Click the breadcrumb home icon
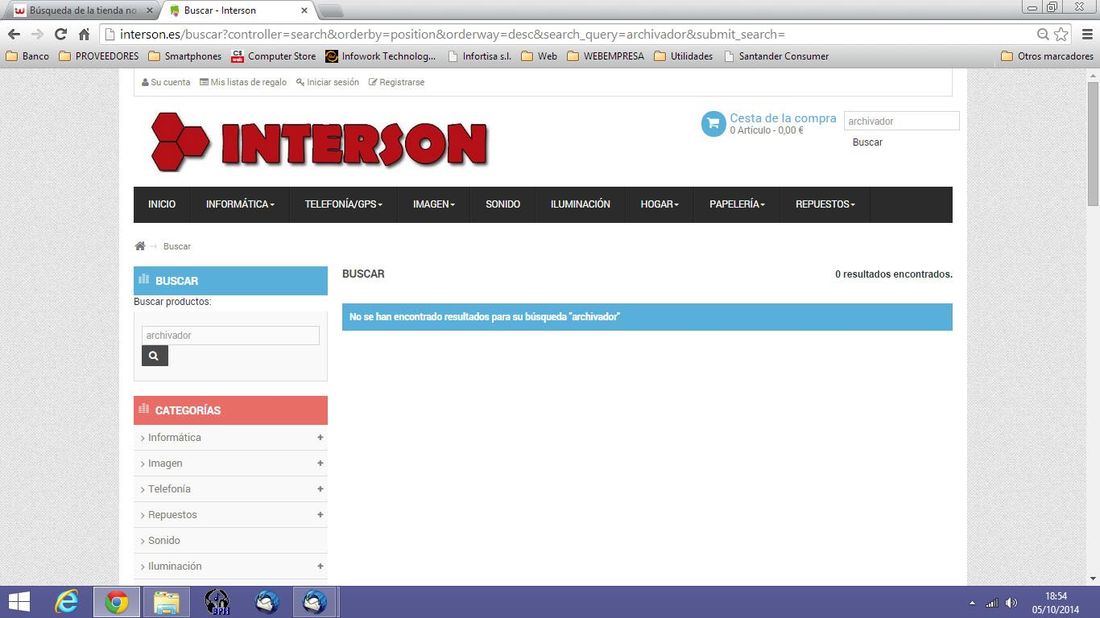 [140, 246]
